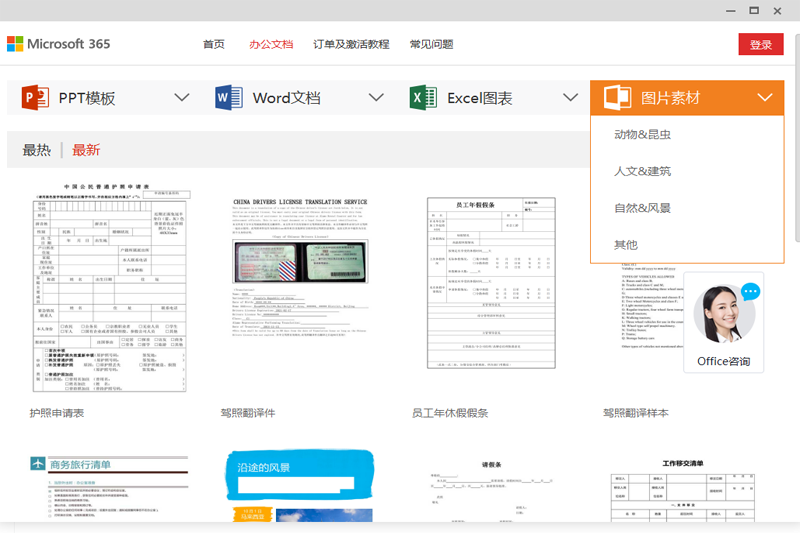Select 动物&昆虫 from the dropdown menu
Image resolution: width=800 pixels, height=533 pixels.
coord(642,135)
